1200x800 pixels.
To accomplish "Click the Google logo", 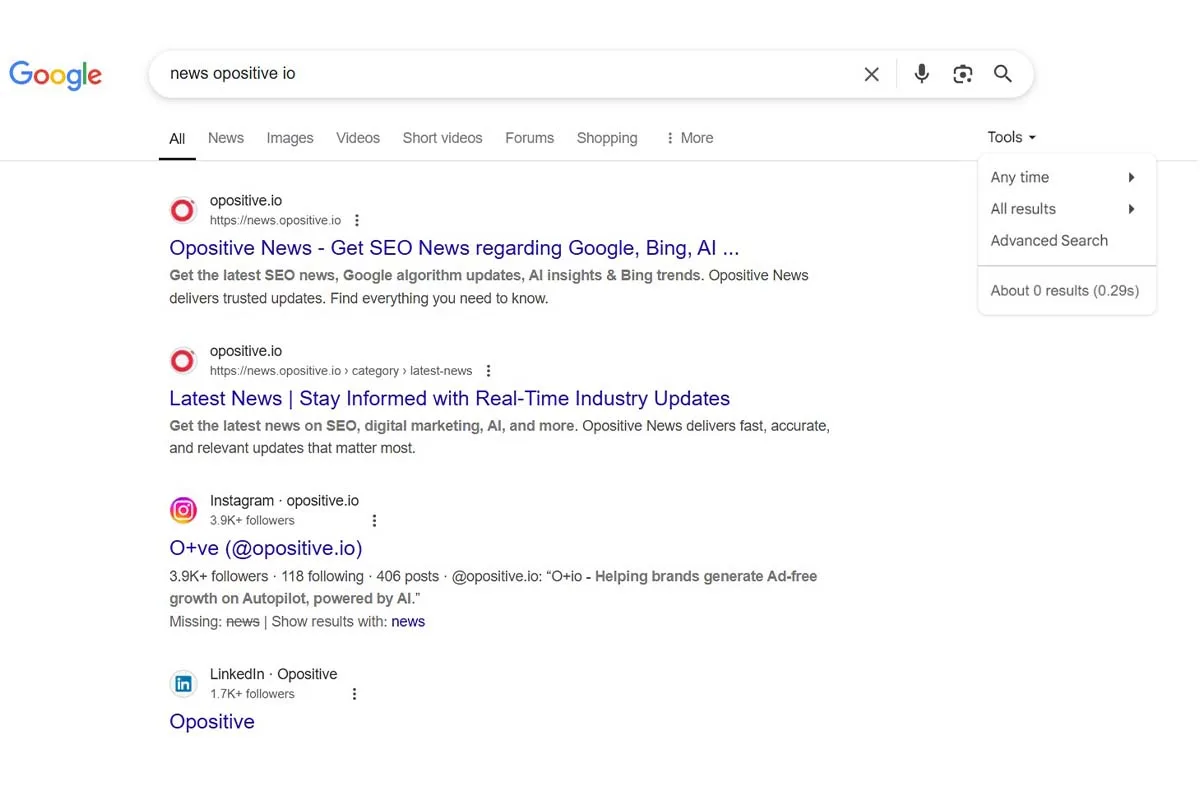I will pos(56,75).
